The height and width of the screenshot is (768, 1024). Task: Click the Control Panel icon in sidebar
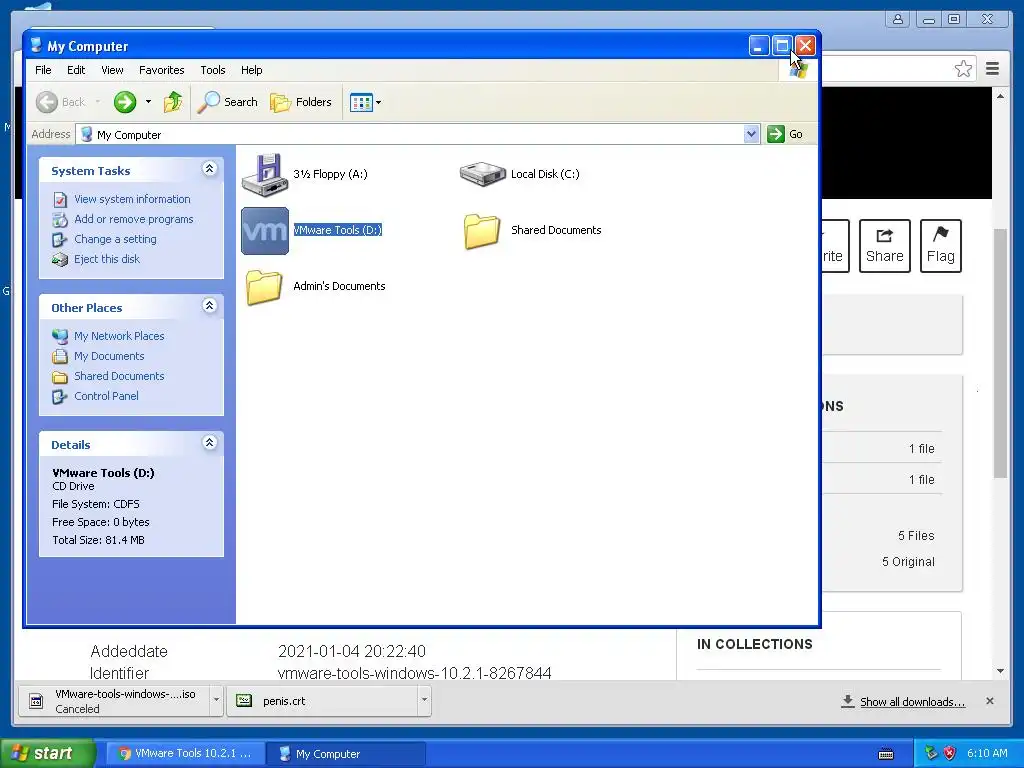[x=60, y=396]
